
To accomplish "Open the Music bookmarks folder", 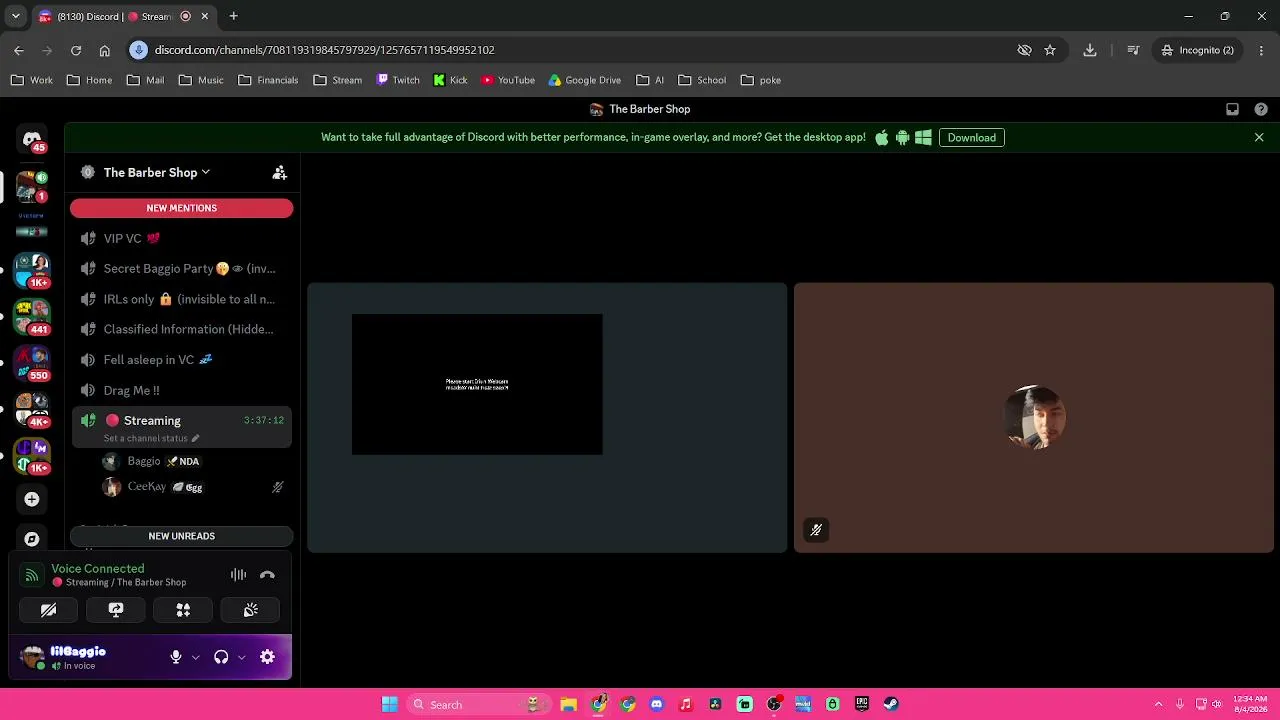I will click(201, 80).
